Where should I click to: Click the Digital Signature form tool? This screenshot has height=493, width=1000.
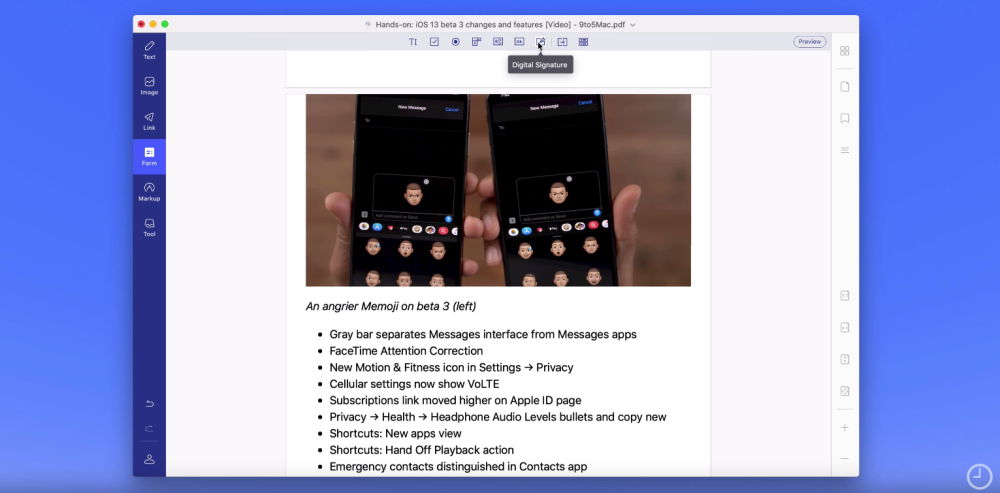click(x=541, y=42)
